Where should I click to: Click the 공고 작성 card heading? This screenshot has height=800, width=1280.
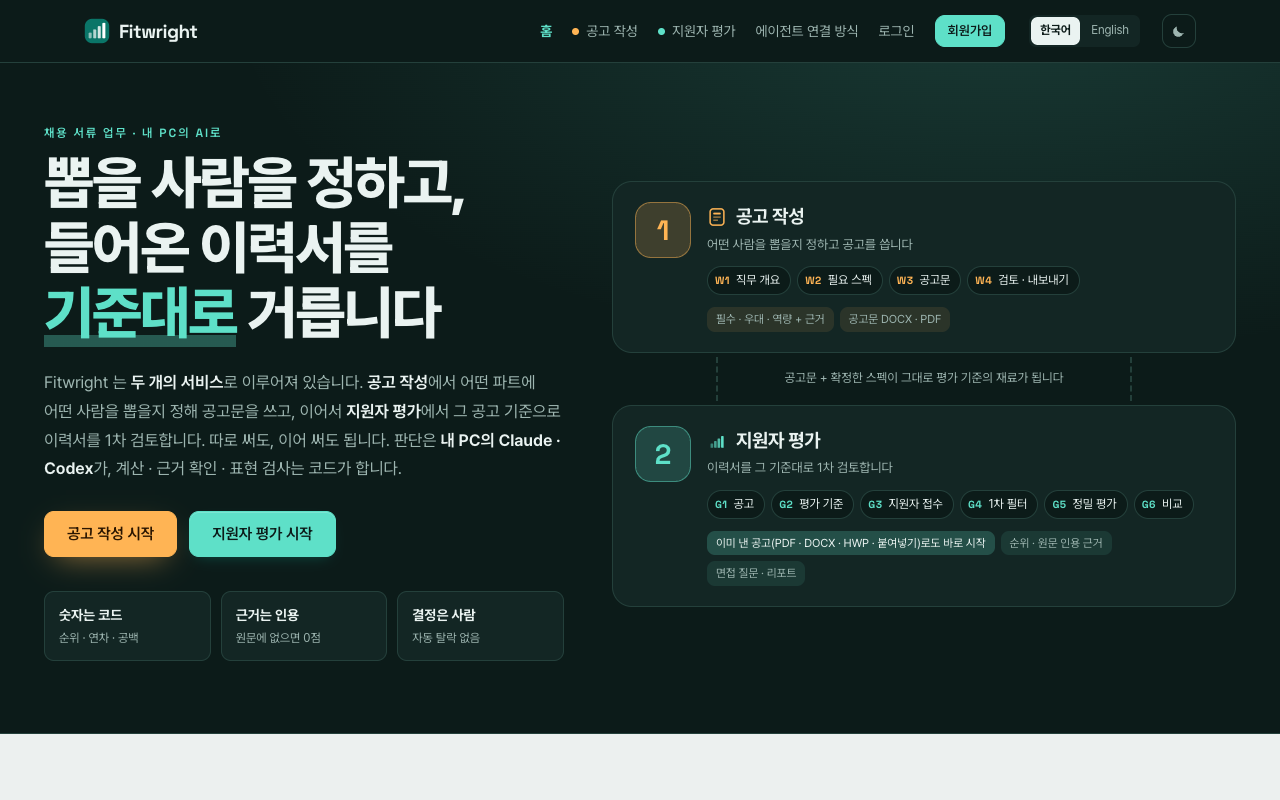[770, 217]
